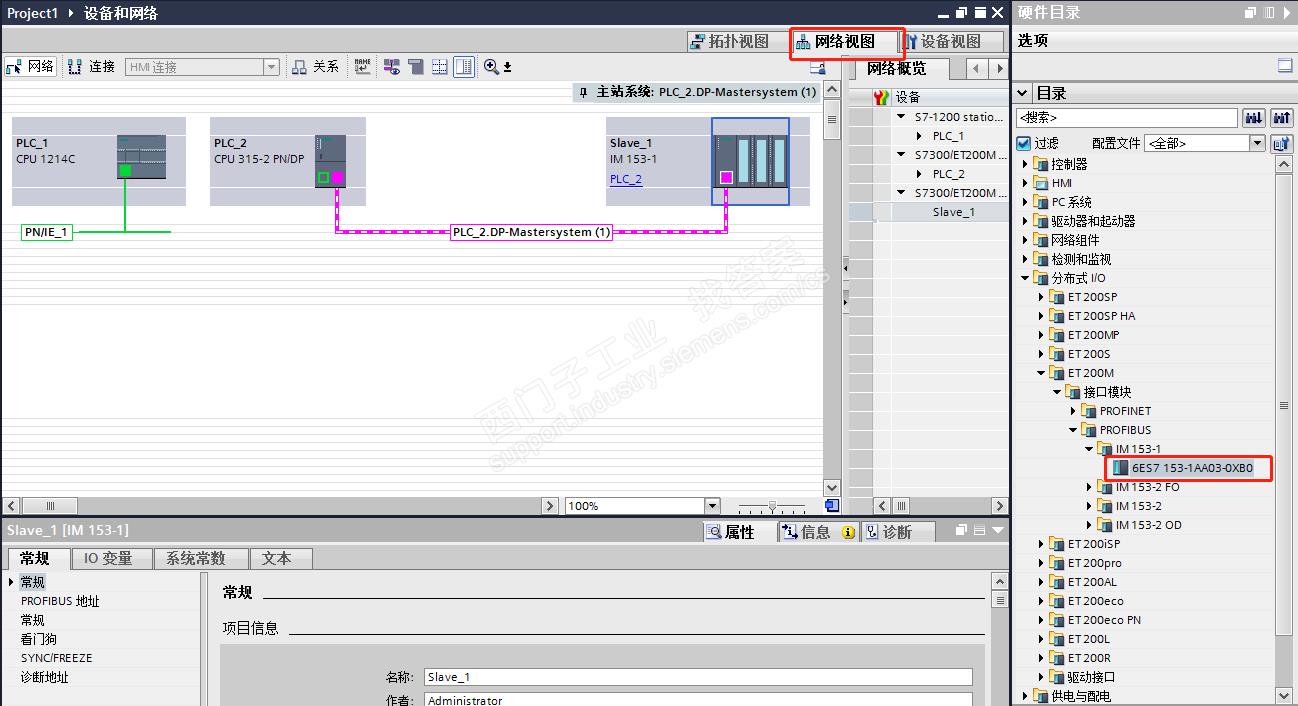Click the zoom magnifier toolbar icon
This screenshot has width=1298, height=706.
click(x=491, y=67)
